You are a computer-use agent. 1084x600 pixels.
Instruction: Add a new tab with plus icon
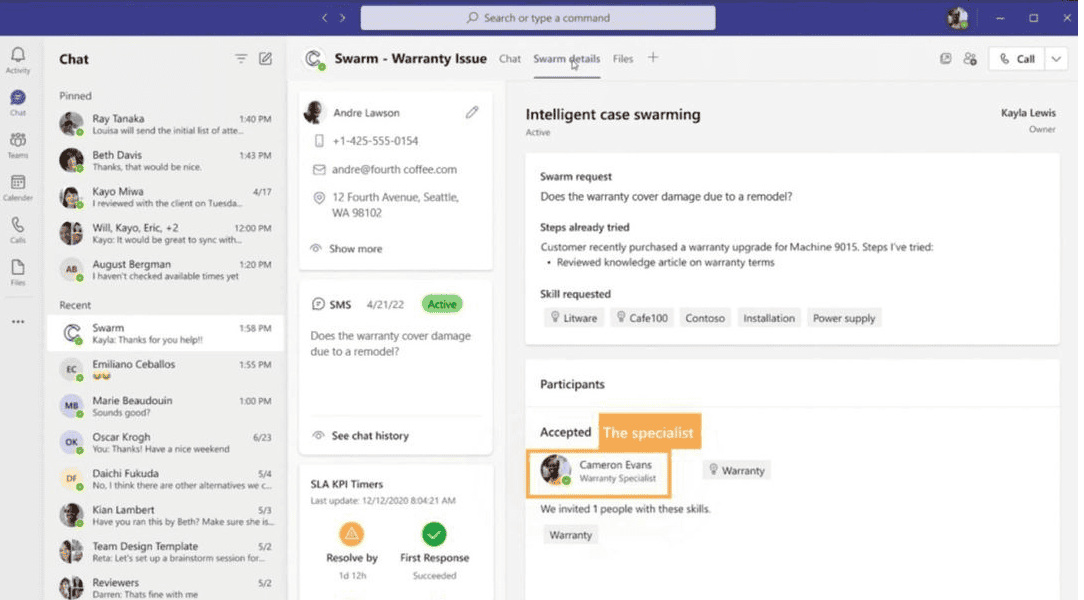(653, 58)
